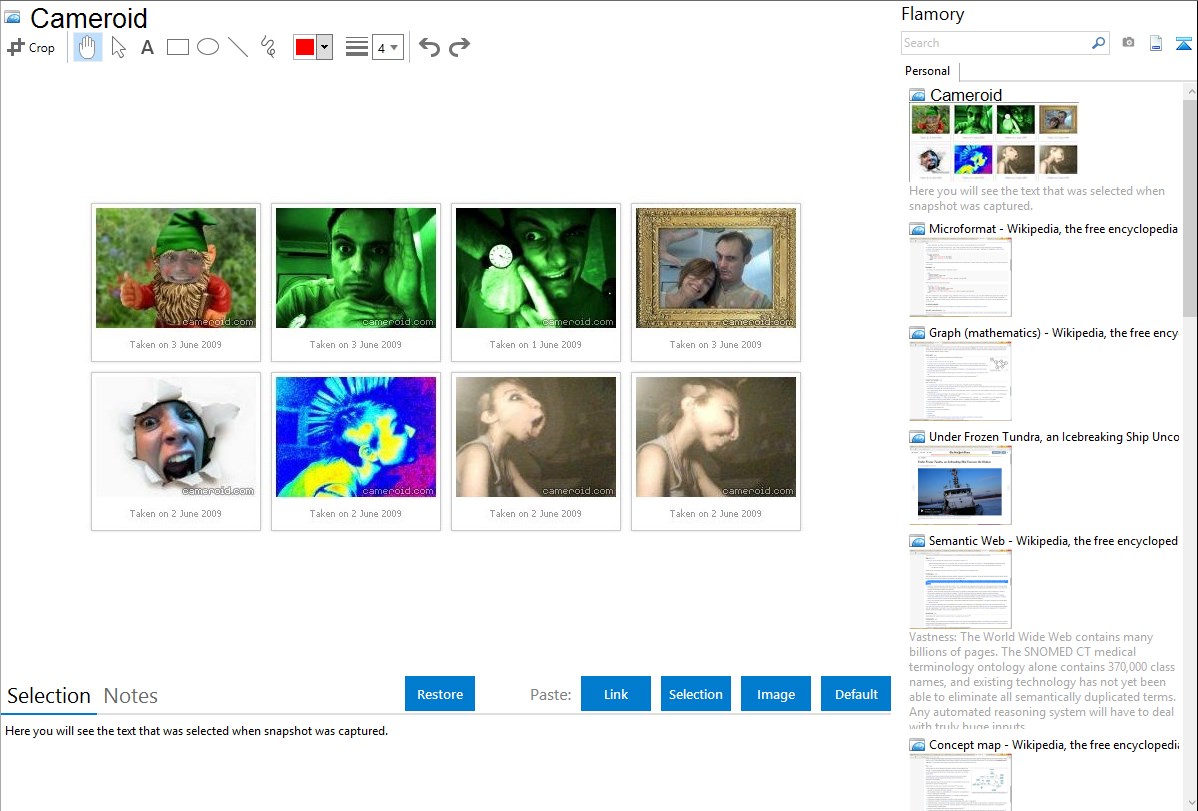Image resolution: width=1198 pixels, height=811 pixels.
Task: Open the sepia distorted face photo
Action: click(716, 437)
